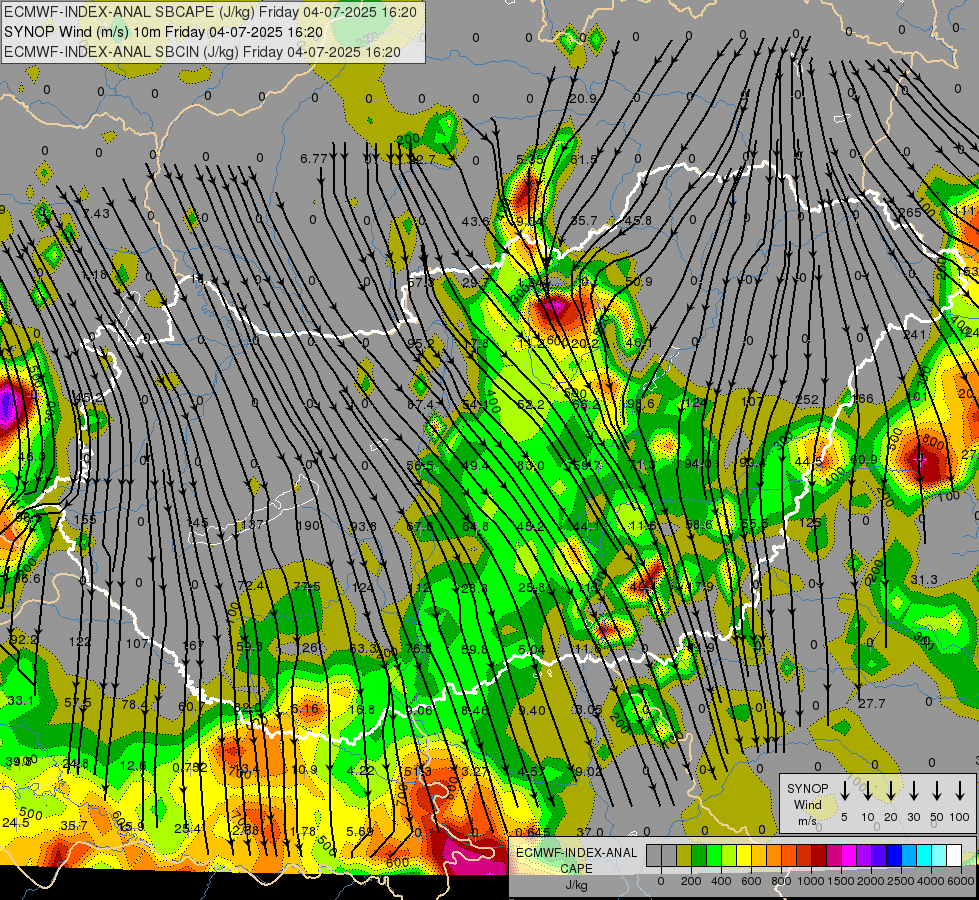Click the map value 24.5

click(16, 823)
